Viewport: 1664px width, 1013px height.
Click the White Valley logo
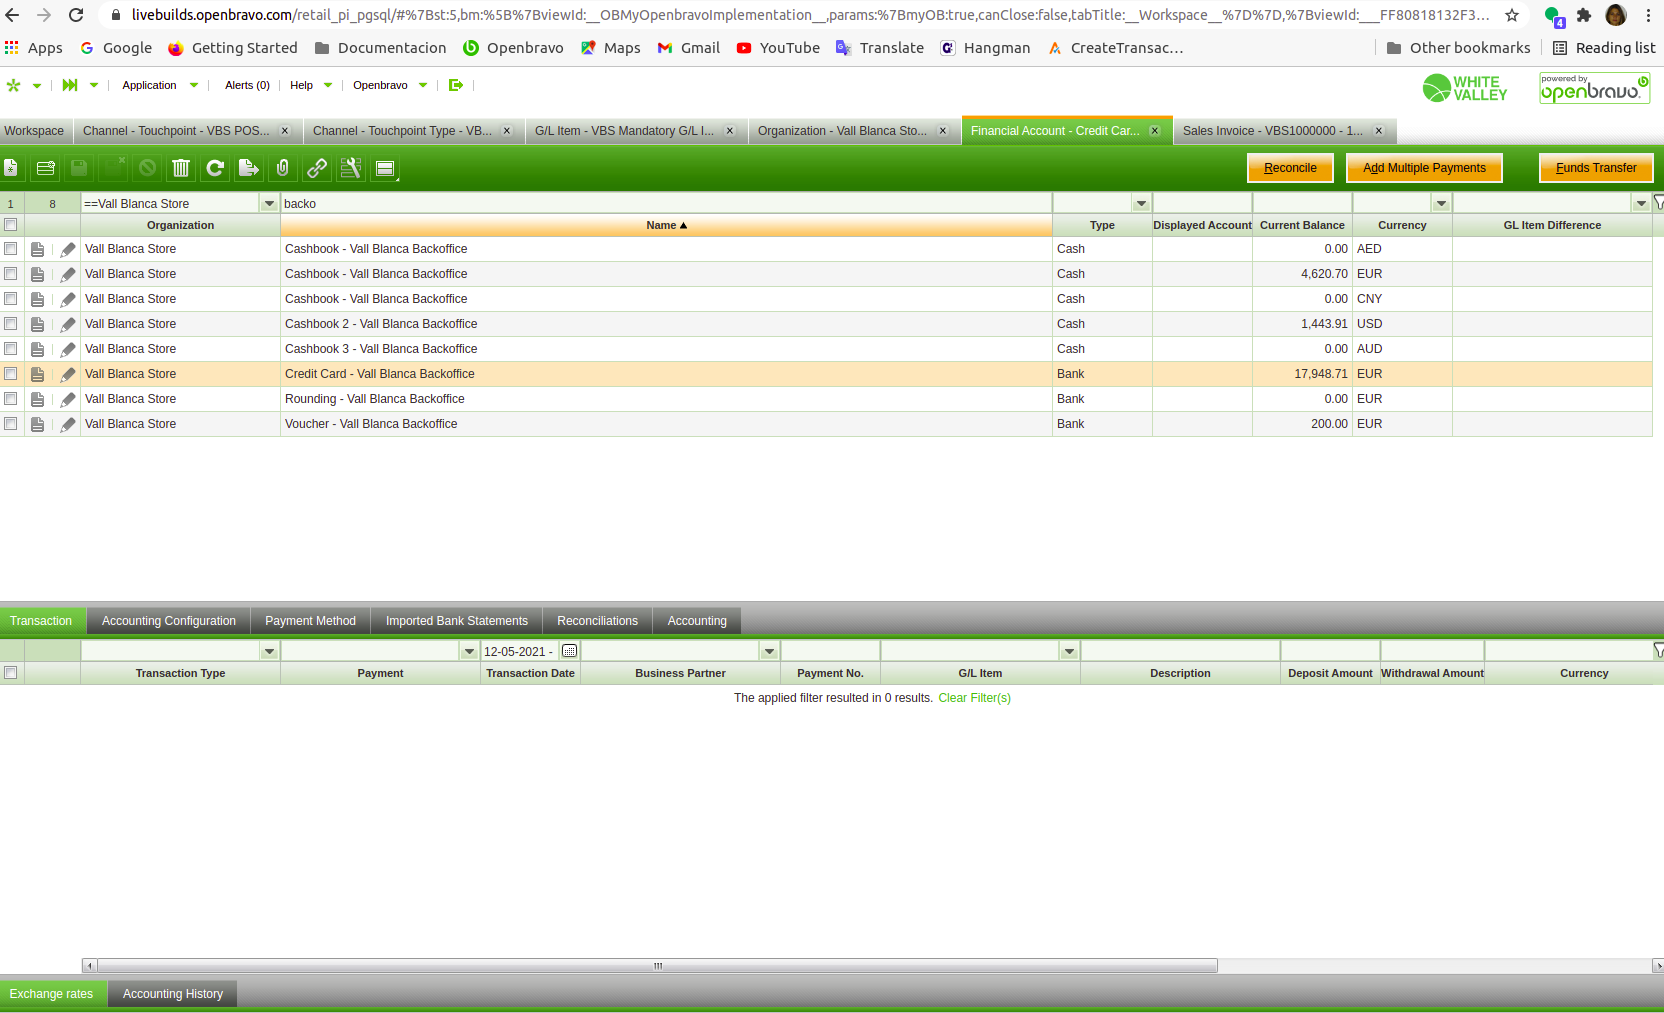click(1465, 88)
